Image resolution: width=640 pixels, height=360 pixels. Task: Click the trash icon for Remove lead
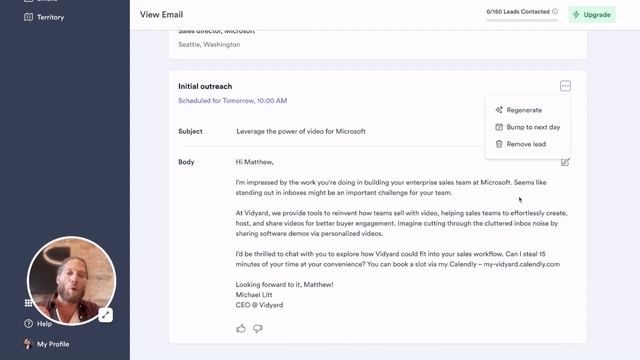(x=499, y=144)
